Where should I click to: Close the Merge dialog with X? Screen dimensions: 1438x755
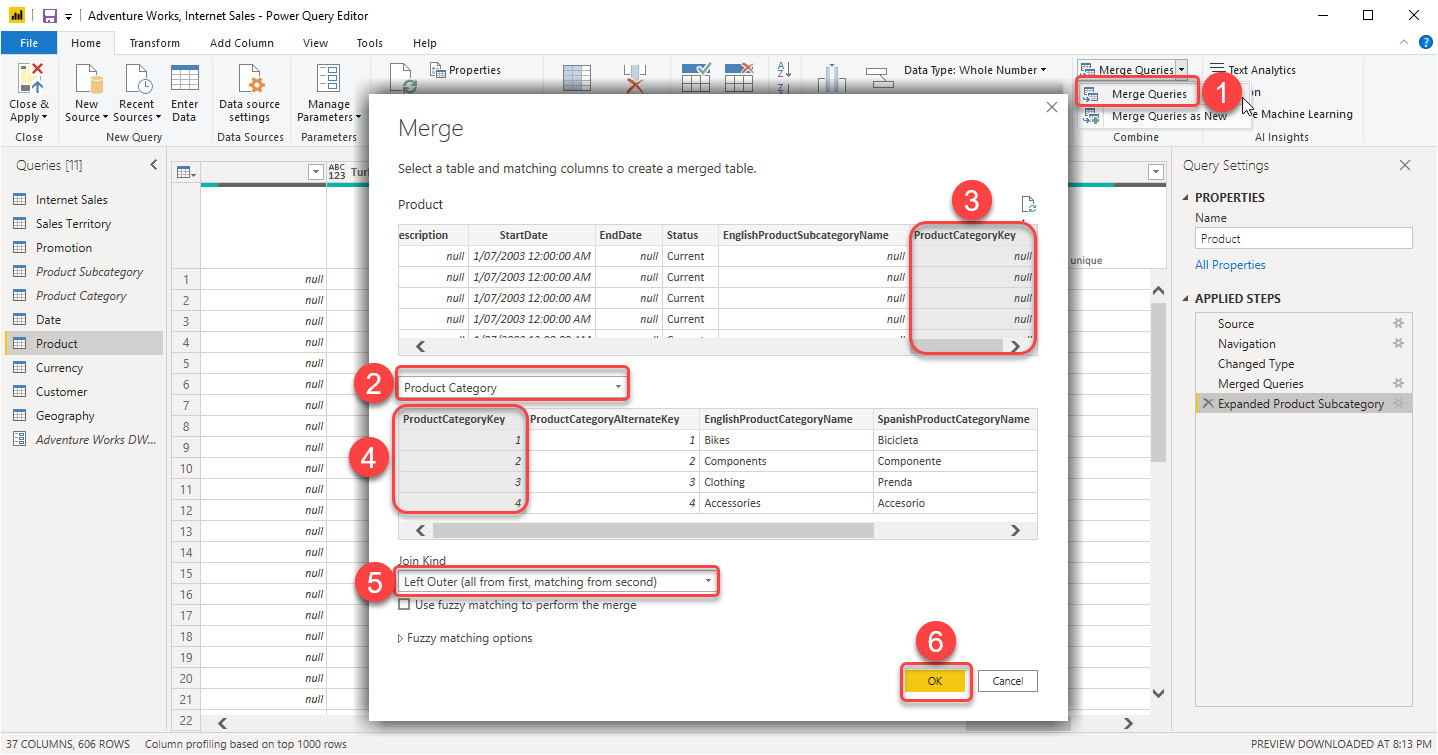(1051, 107)
